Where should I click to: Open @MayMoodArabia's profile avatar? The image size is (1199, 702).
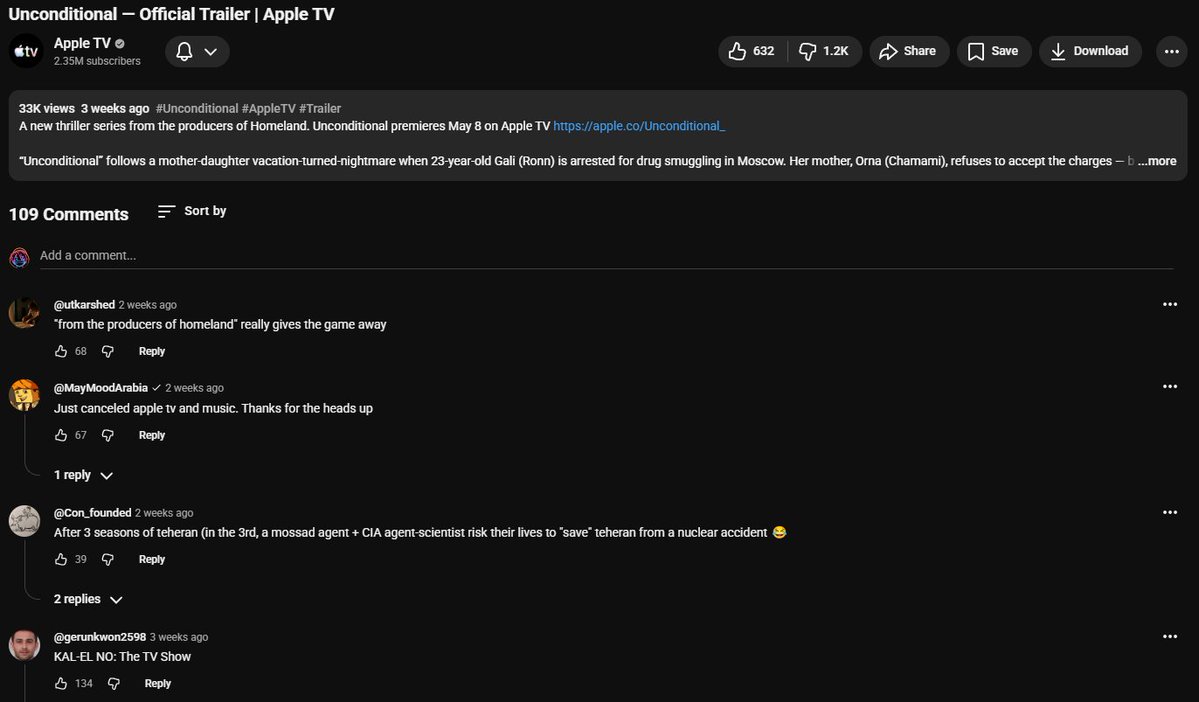click(24, 395)
